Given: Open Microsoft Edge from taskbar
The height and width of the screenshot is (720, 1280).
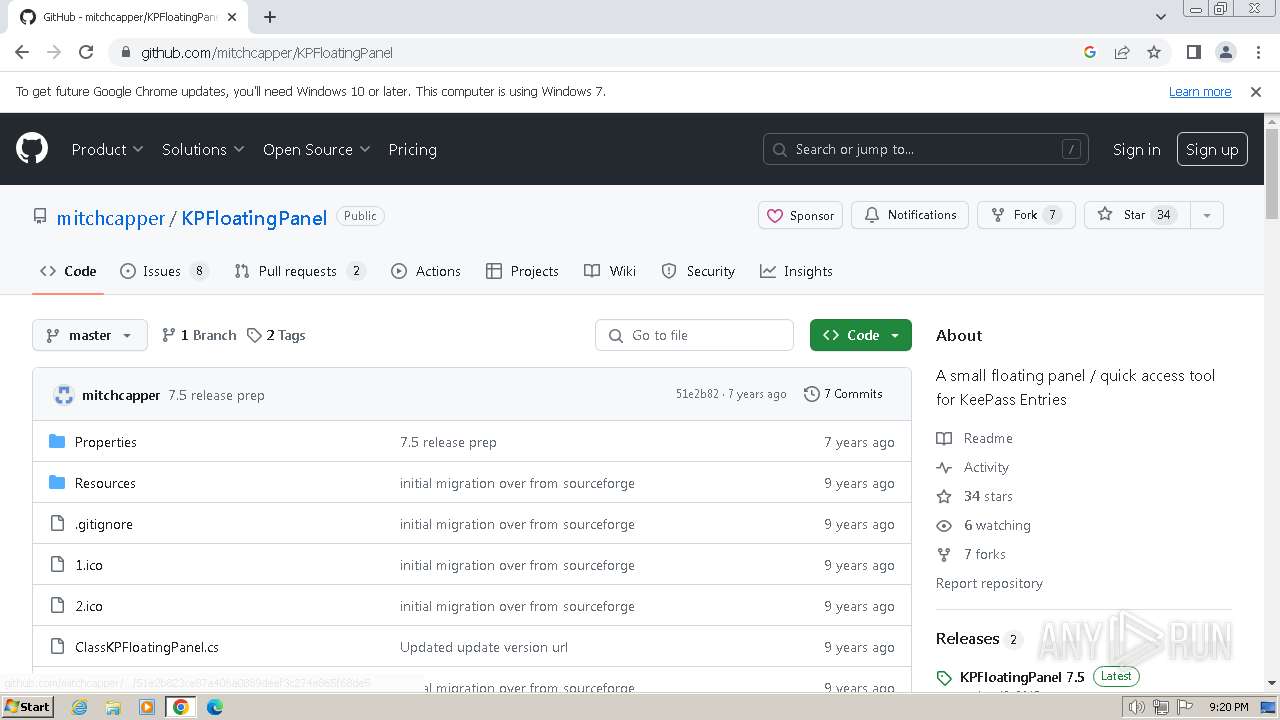Looking at the screenshot, I should click(x=214, y=707).
